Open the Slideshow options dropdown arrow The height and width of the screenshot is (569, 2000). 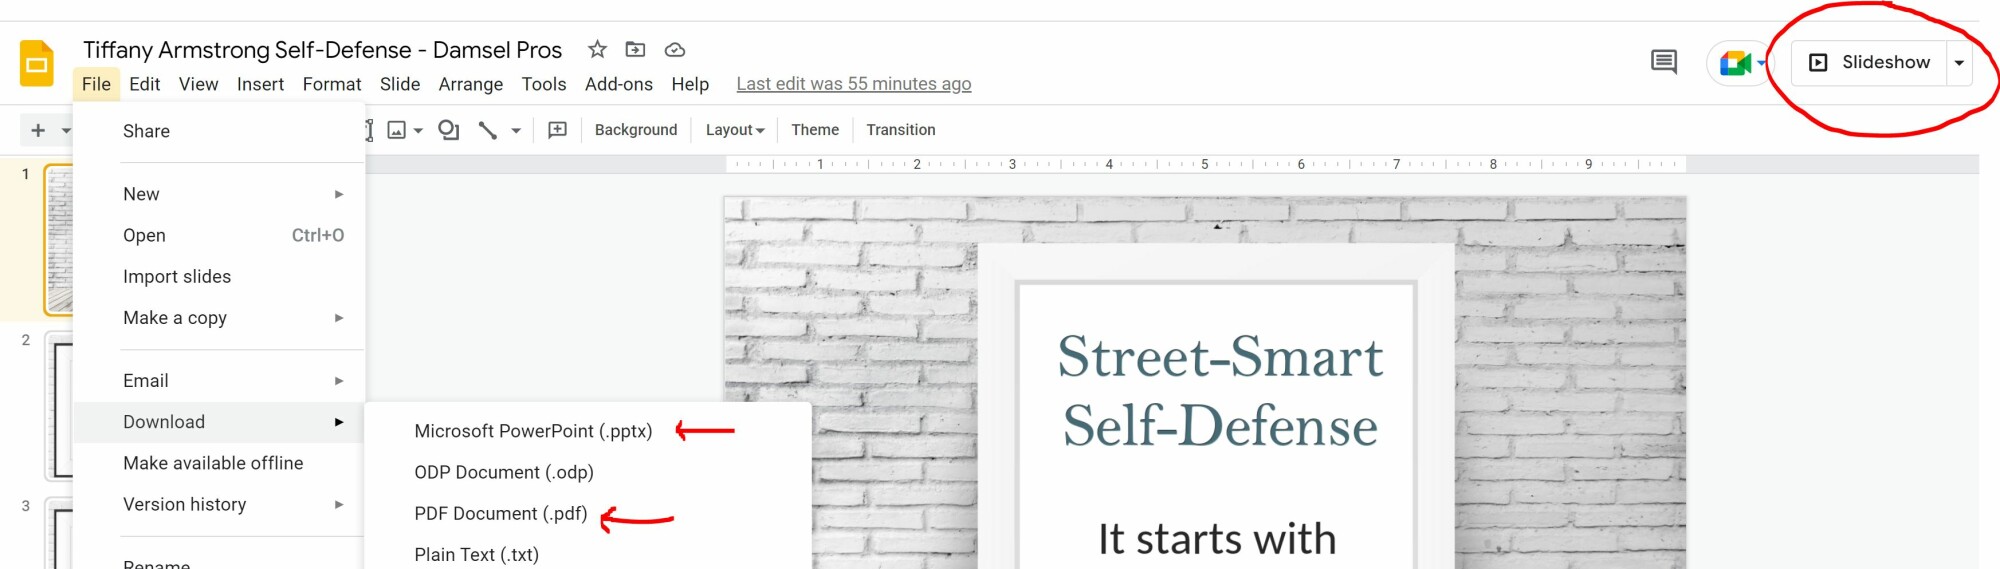tap(1960, 62)
